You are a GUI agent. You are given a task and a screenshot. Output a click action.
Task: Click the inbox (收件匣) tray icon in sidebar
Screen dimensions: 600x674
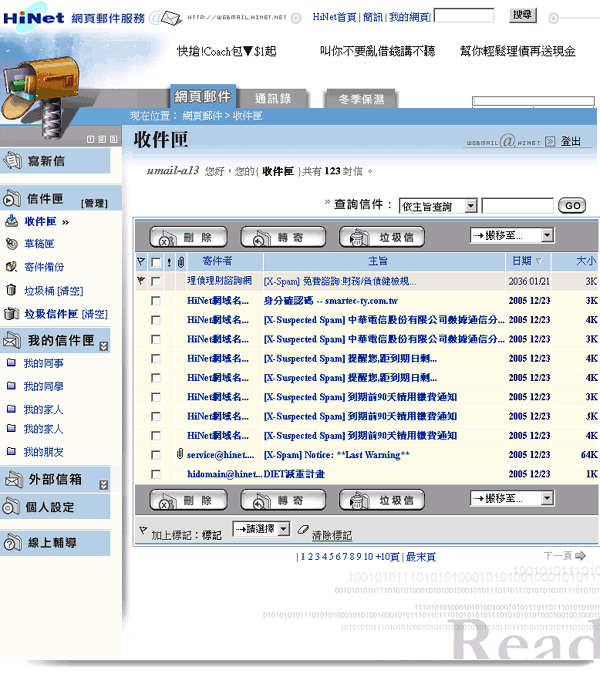coord(12,221)
